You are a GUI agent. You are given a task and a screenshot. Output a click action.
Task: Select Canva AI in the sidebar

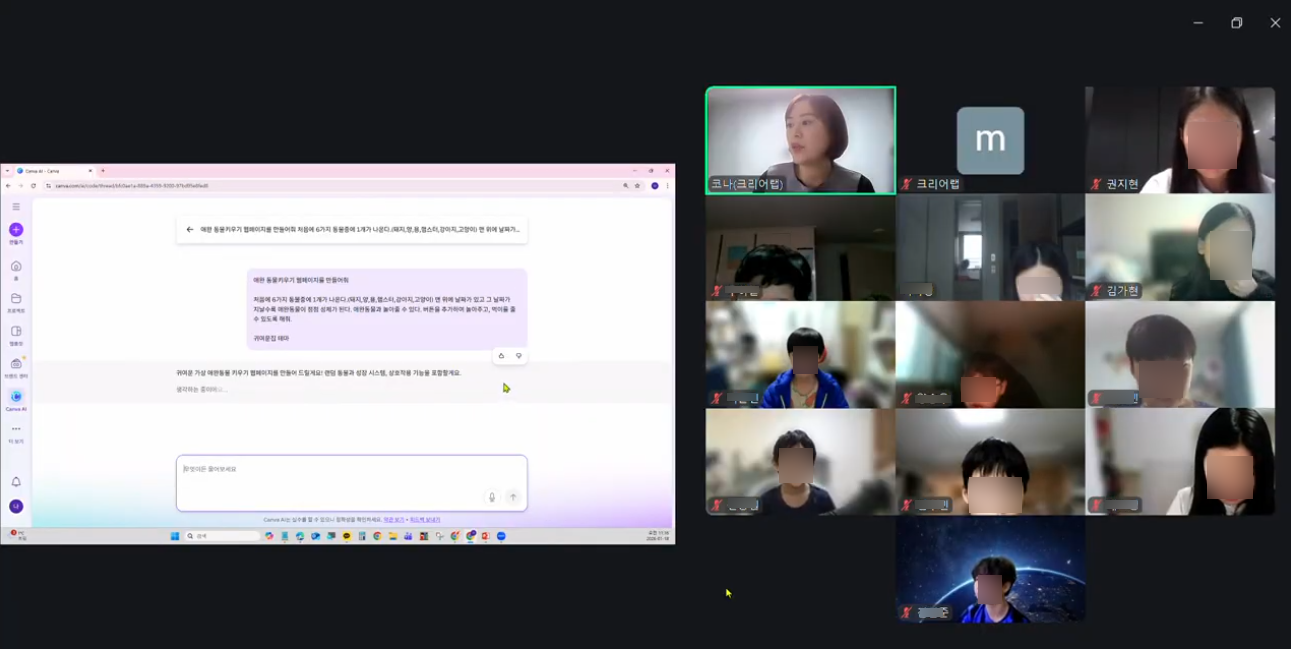(x=16, y=398)
